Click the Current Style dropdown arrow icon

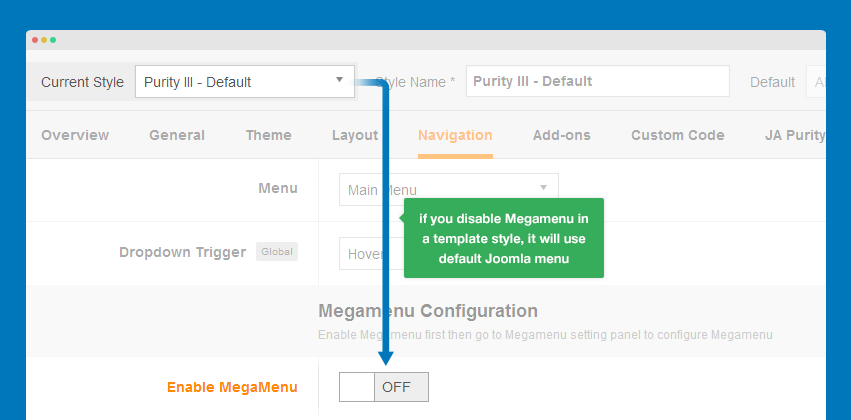pos(339,80)
